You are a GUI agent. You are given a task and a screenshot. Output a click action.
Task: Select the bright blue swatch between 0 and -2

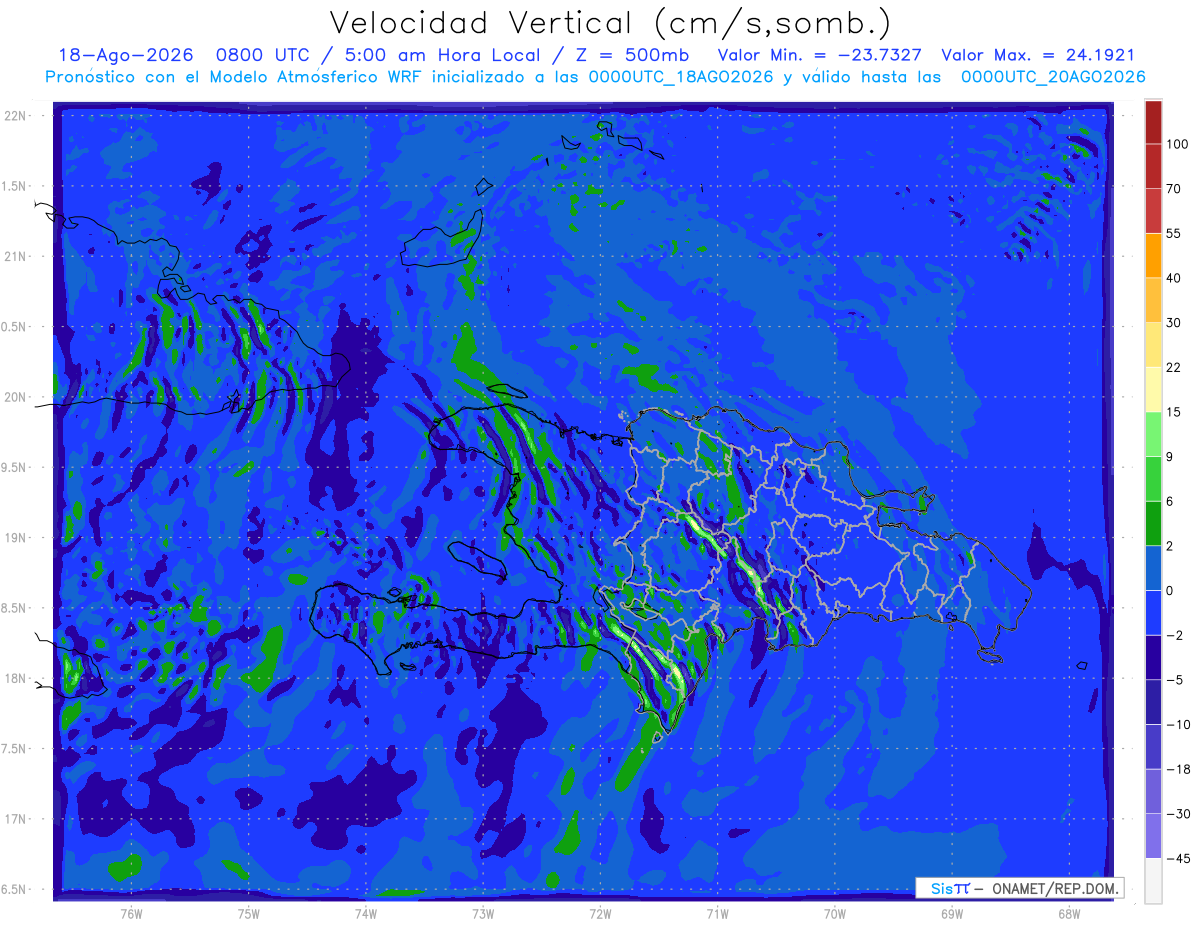[x=1153, y=612]
